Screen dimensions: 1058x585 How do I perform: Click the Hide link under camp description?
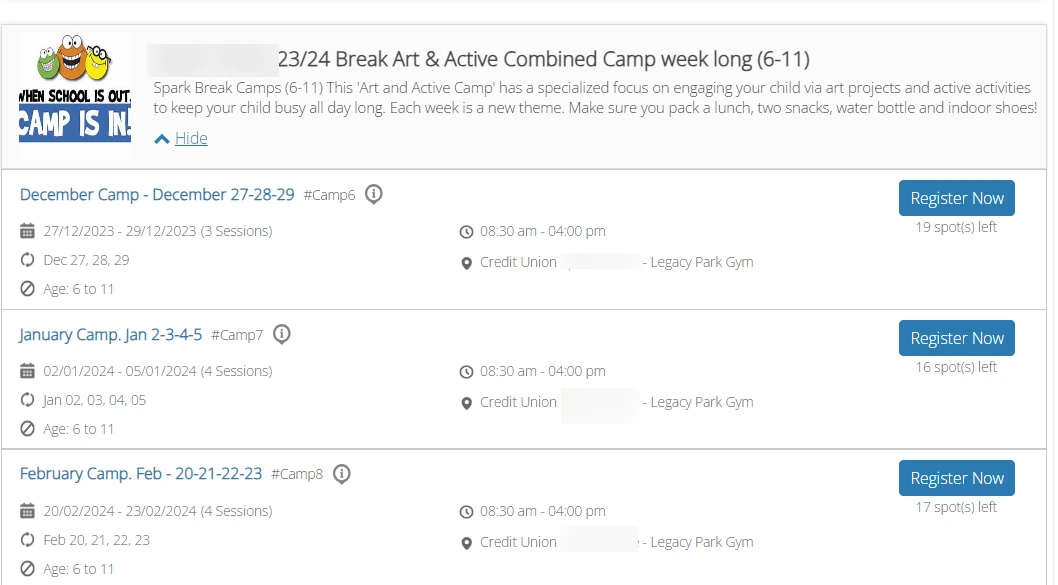[x=191, y=138]
